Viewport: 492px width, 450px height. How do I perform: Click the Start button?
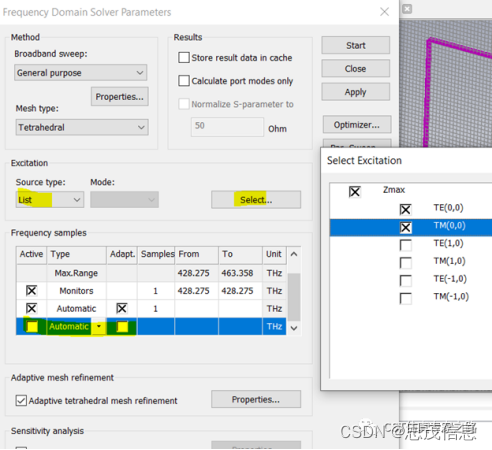pos(356,45)
